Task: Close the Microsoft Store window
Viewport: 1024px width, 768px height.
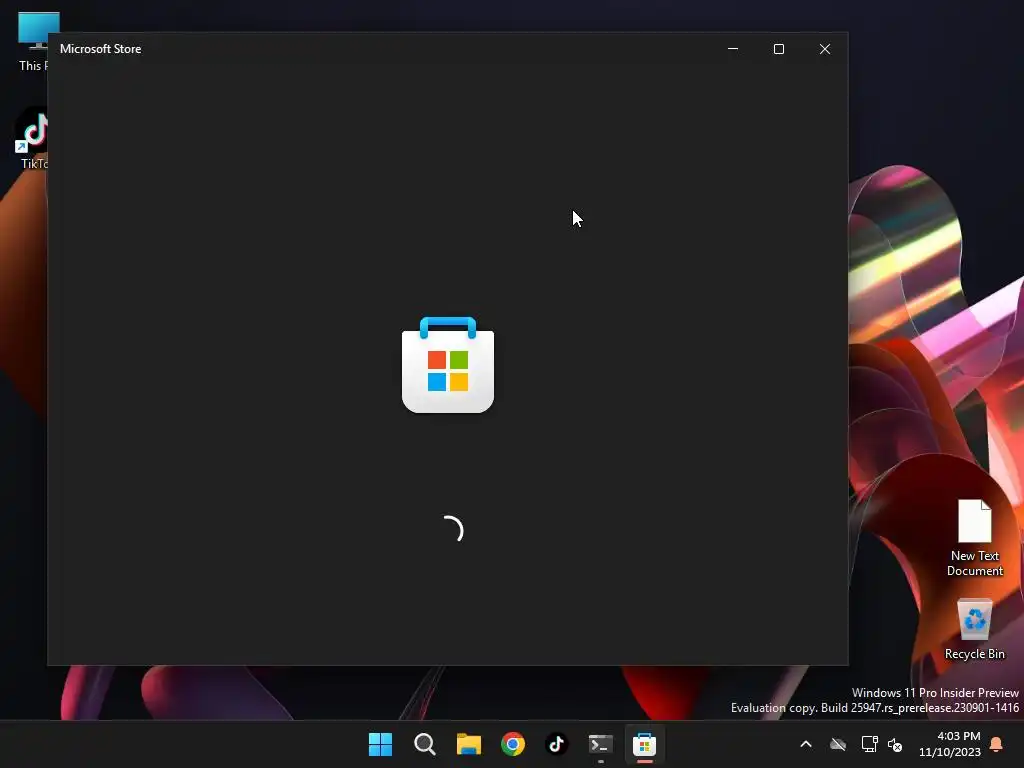Action: [x=825, y=49]
